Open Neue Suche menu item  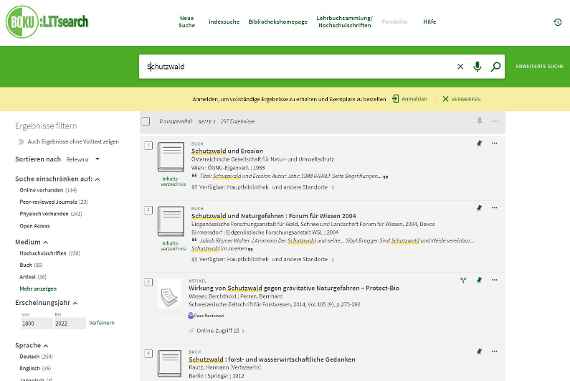(x=187, y=21)
